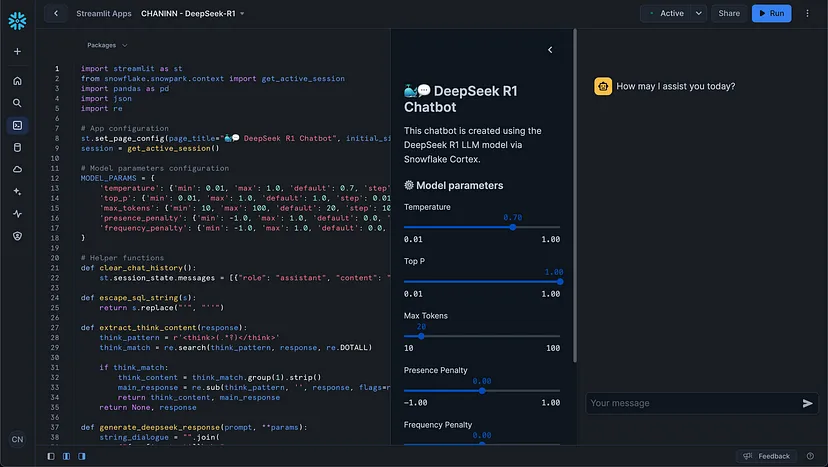Run the Streamlit app
The image size is (828, 467).
tap(771, 13)
